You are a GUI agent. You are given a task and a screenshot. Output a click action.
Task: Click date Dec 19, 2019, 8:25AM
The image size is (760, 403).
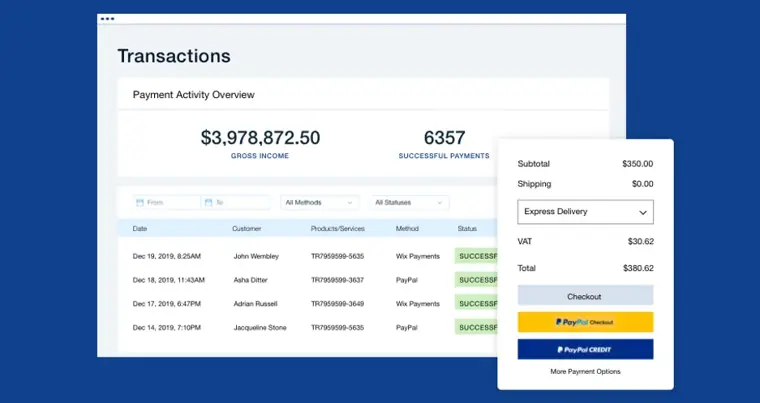(x=167, y=256)
